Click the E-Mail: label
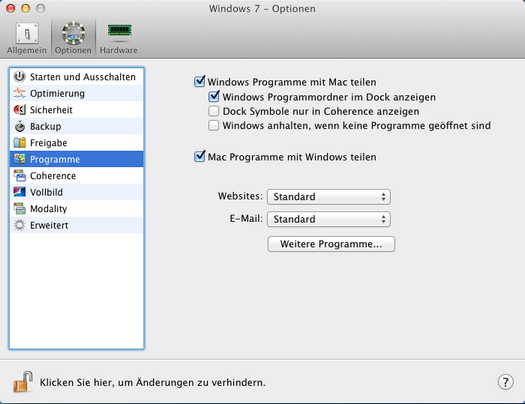The height and width of the screenshot is (404, 525). 246,219
